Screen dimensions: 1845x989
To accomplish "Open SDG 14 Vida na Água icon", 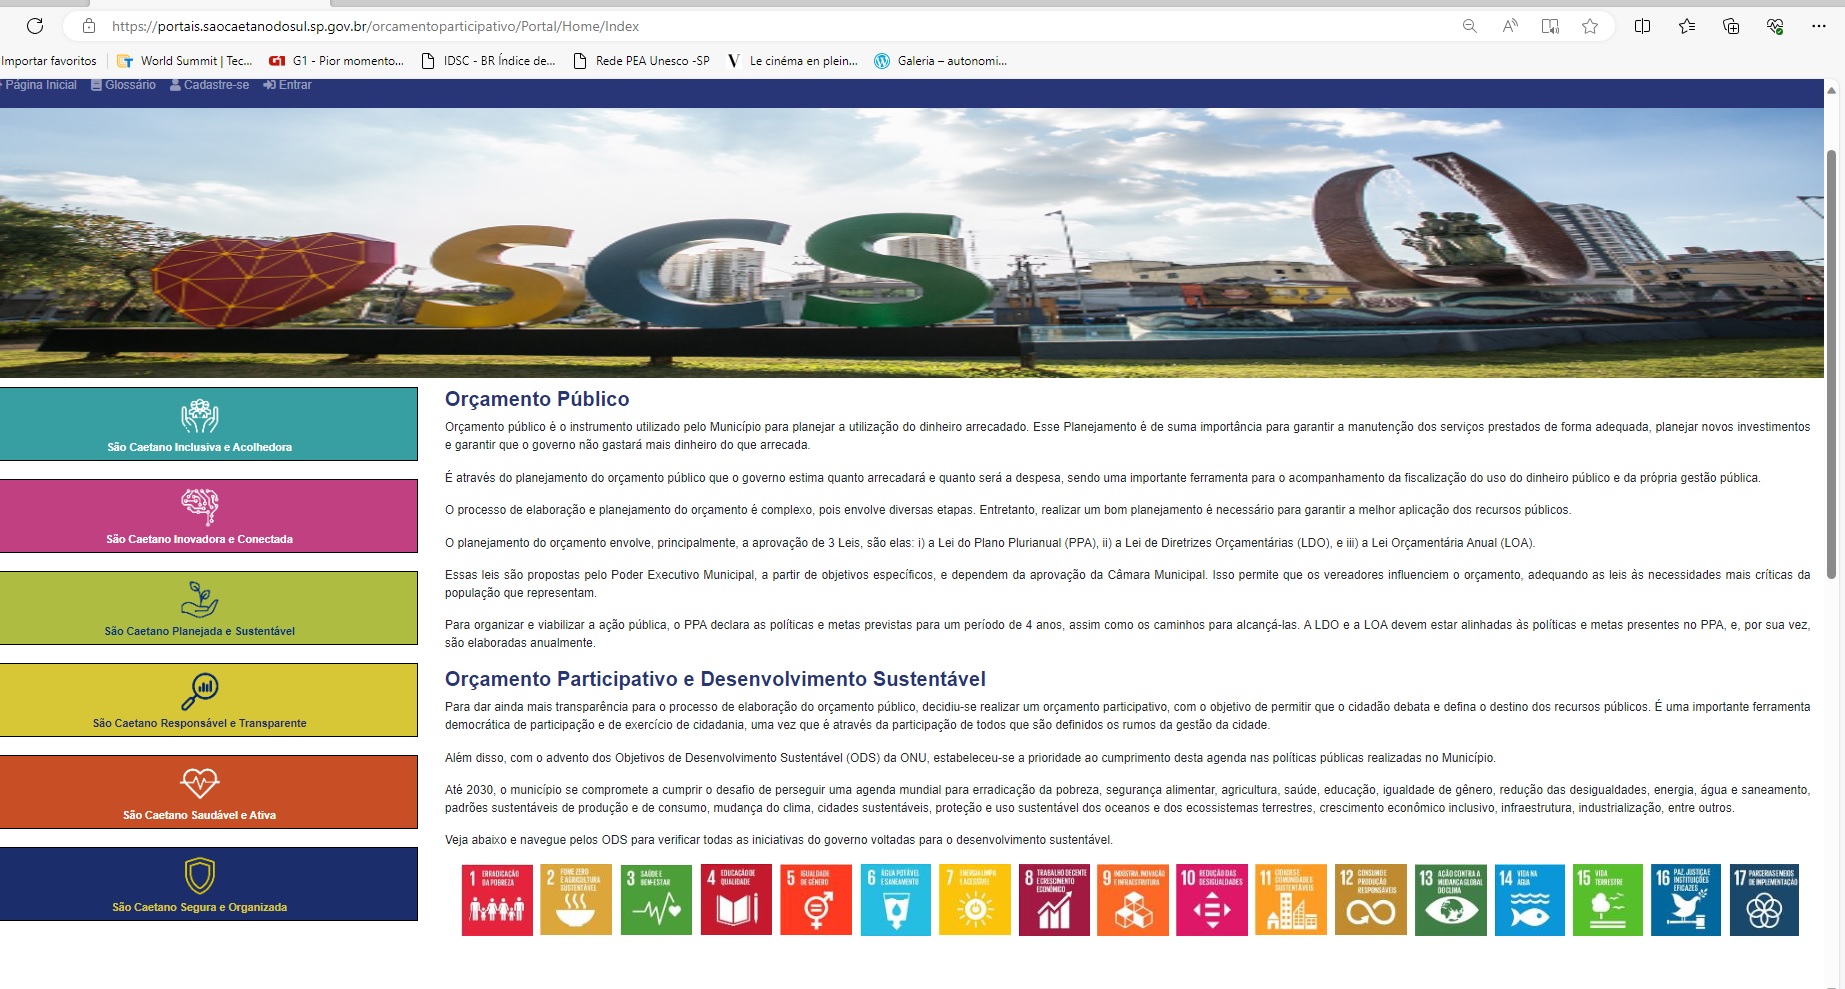I will coord(1529,900).
